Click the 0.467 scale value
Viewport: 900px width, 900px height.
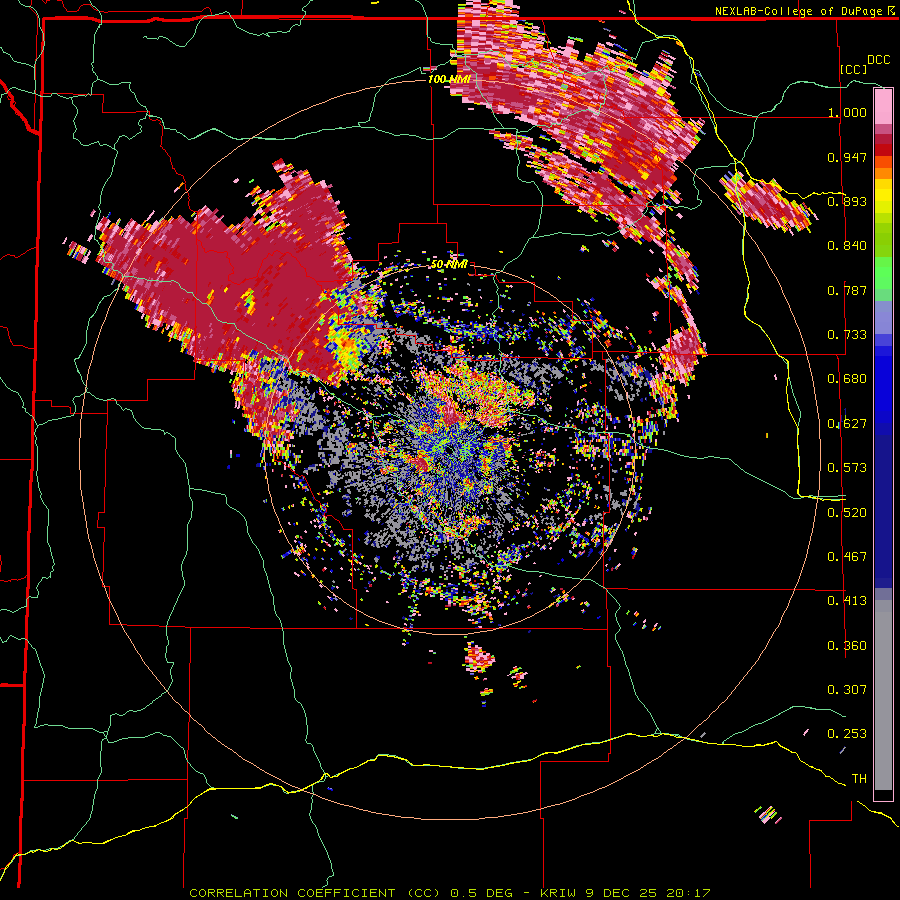coord(847,556)
